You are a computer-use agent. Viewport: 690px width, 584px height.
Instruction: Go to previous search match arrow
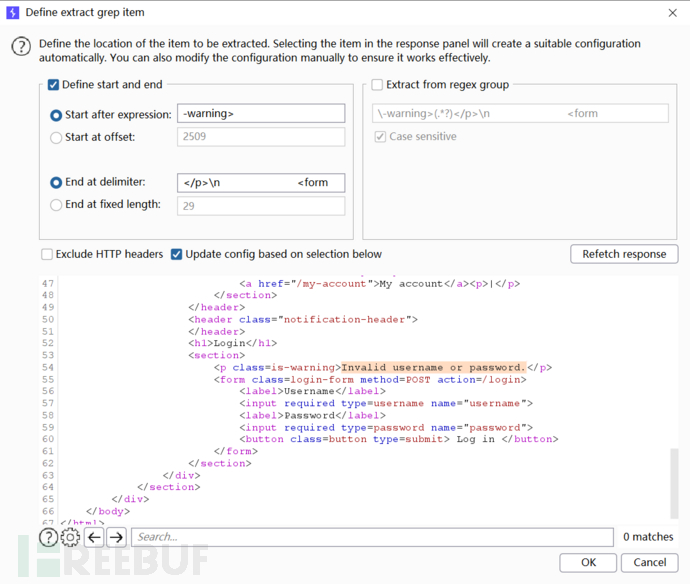94,537
